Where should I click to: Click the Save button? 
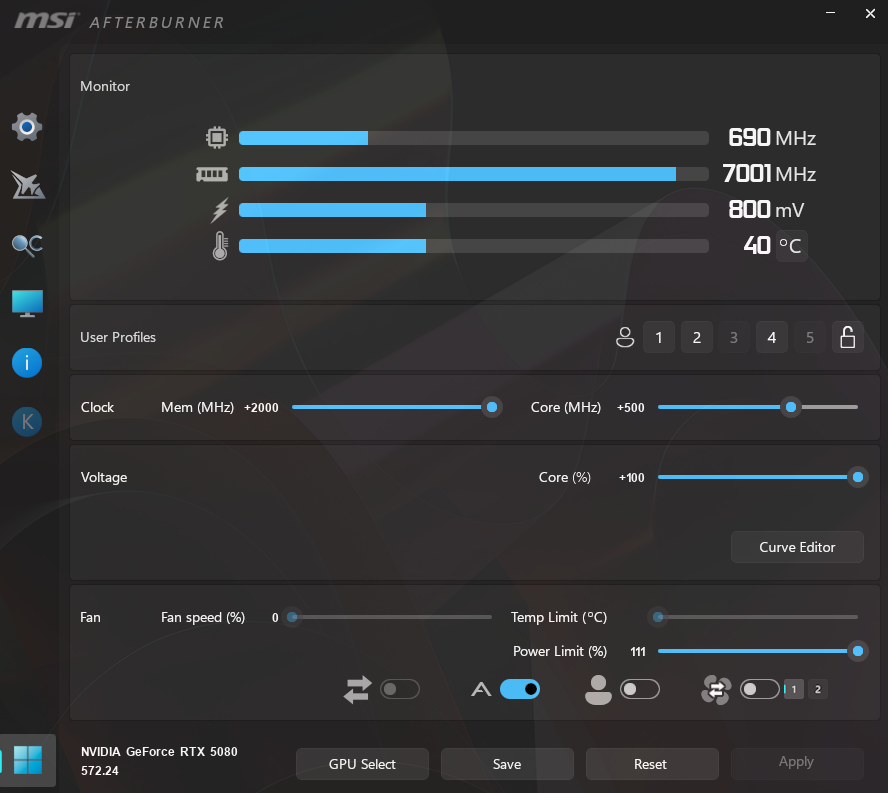click(507, 764)
